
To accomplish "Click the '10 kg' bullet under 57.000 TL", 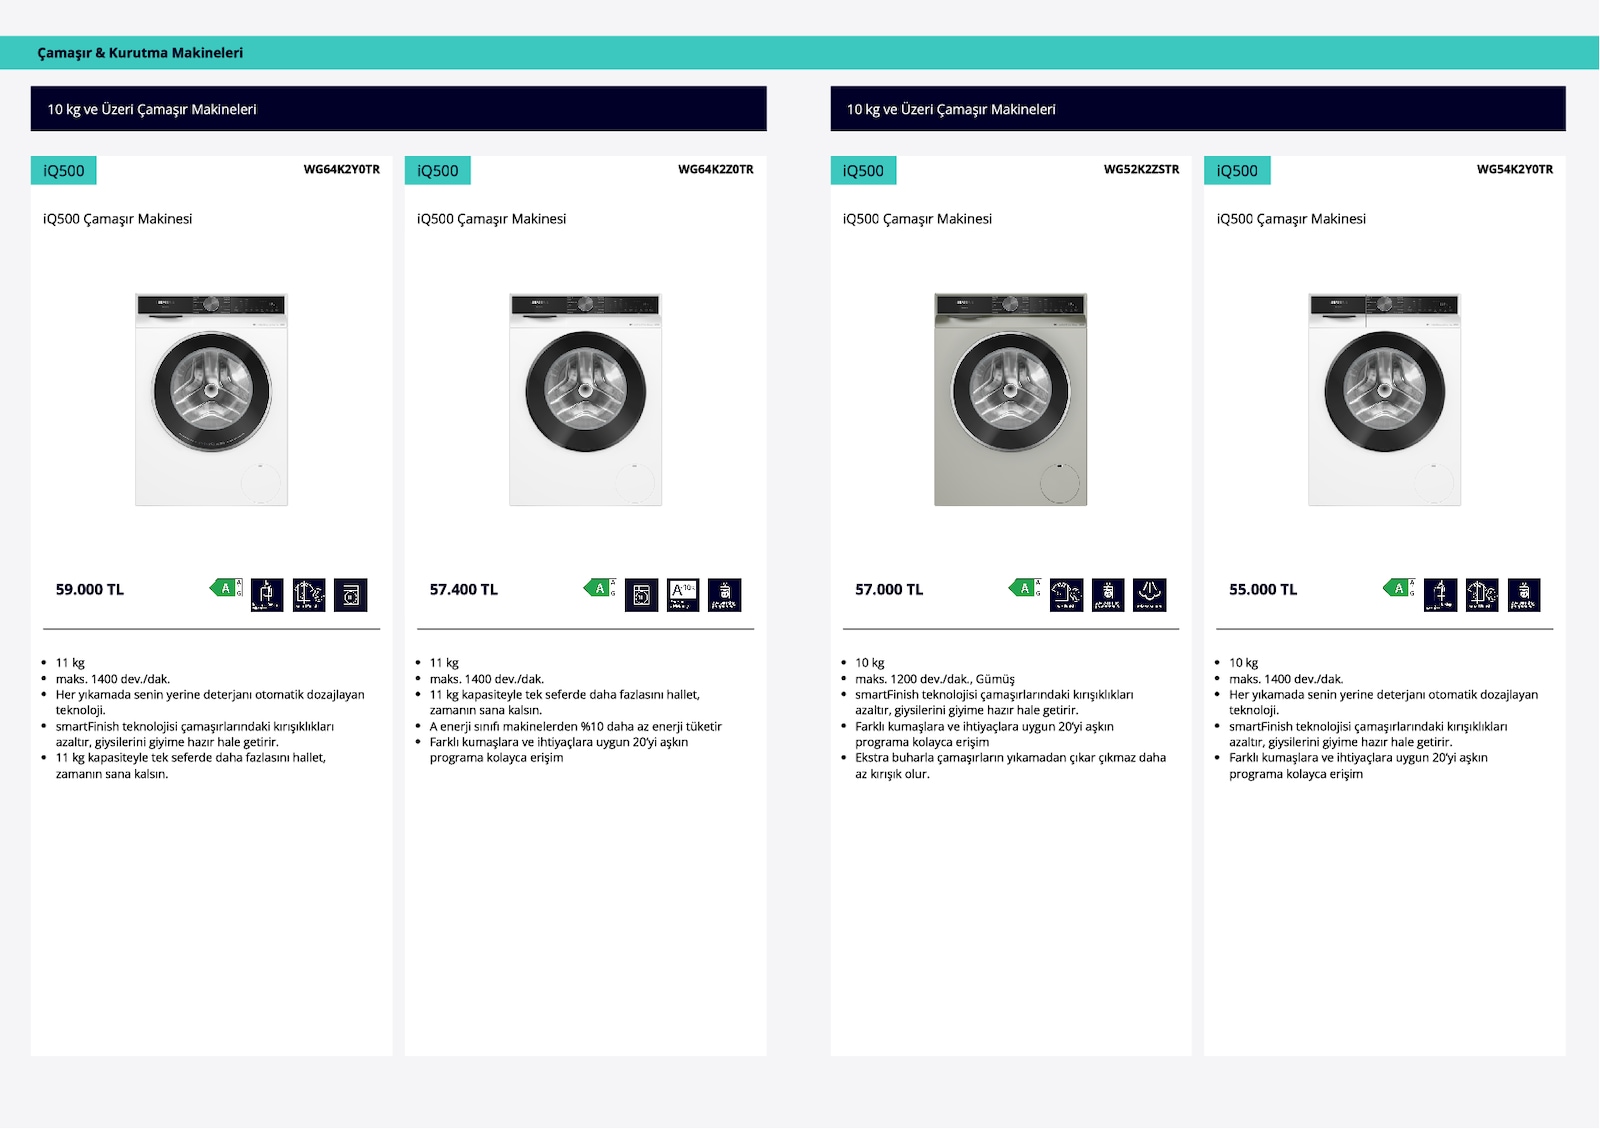I will click(x=870, y=663).
